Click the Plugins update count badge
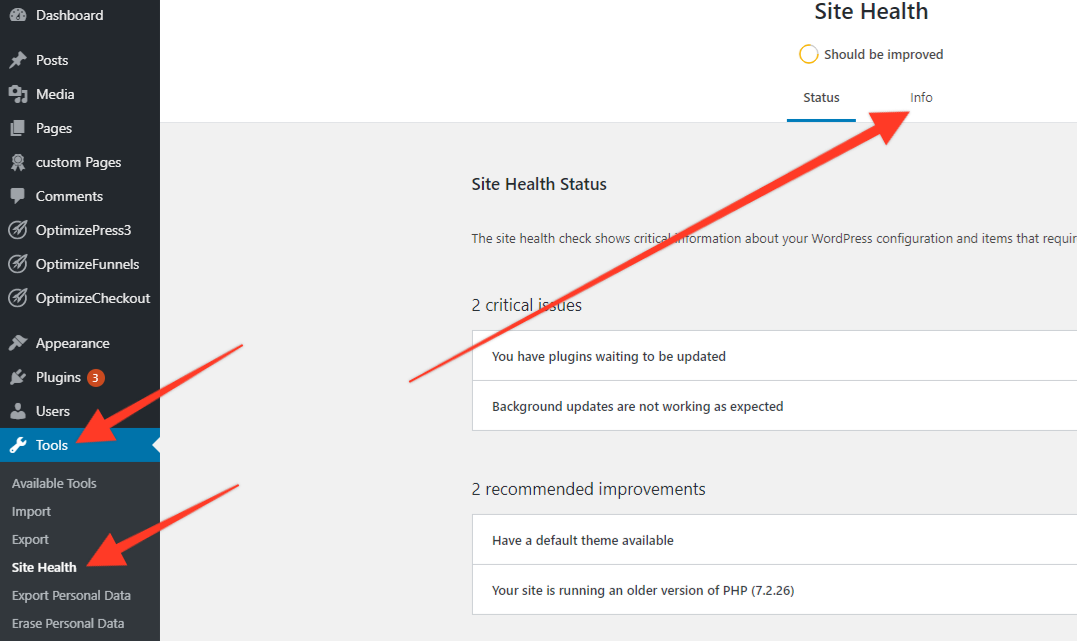Screen dimensions: 1077x641 [x=95, y=377]
